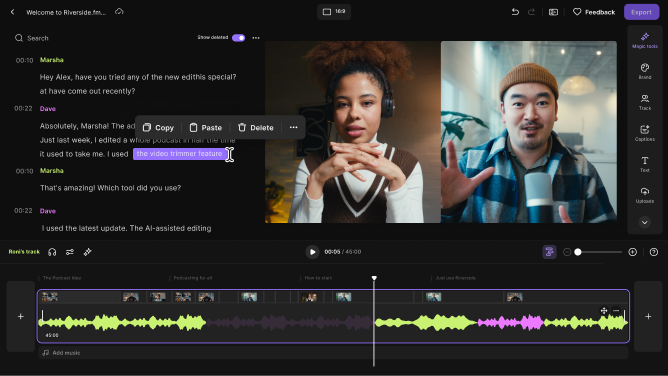Open the Brand panel
Viewport: 668px width, 376px height.
click(645, 71)
